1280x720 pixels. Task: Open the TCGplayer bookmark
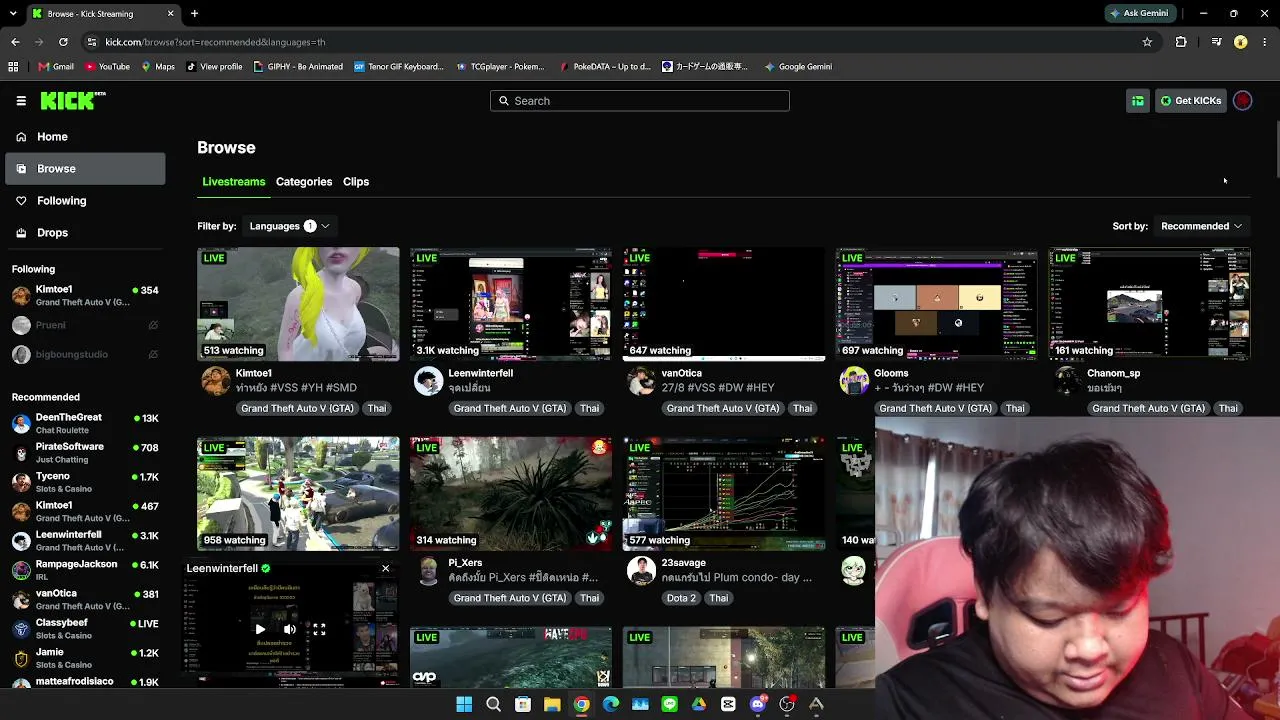500,67
